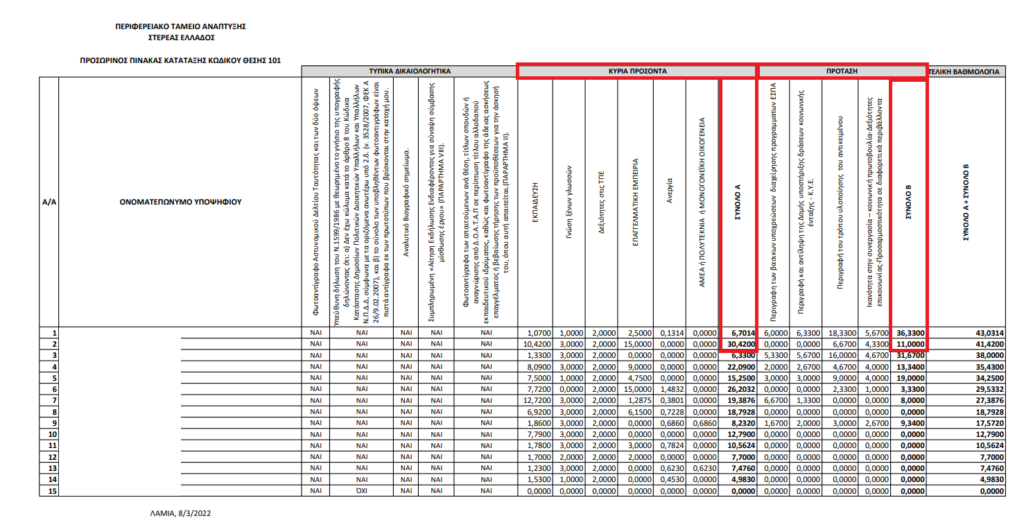Click the ΣΥΝΟΛΟ Α value 22,0900
1024x525 pixels.
(742, 368)
